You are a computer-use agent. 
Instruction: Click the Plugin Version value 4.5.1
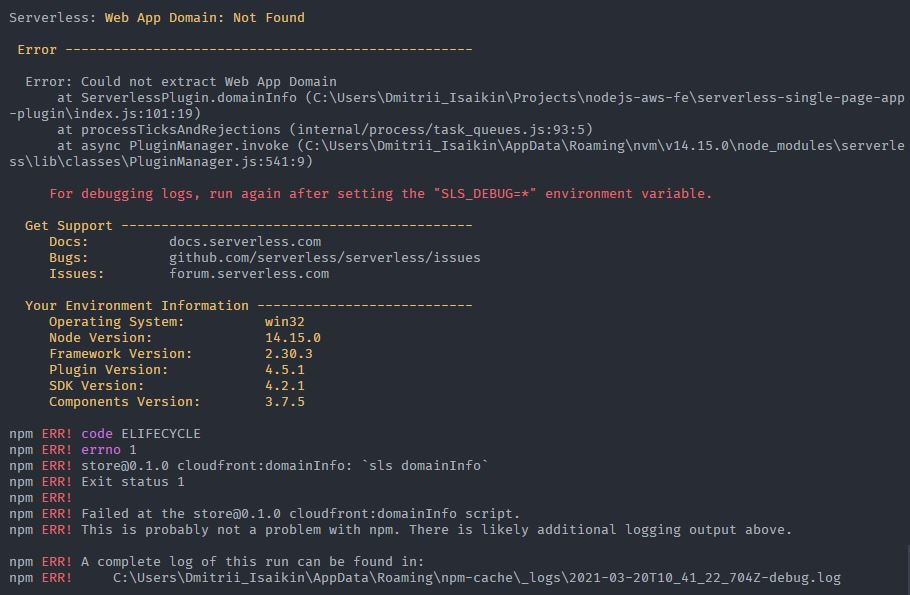point(284,370)
